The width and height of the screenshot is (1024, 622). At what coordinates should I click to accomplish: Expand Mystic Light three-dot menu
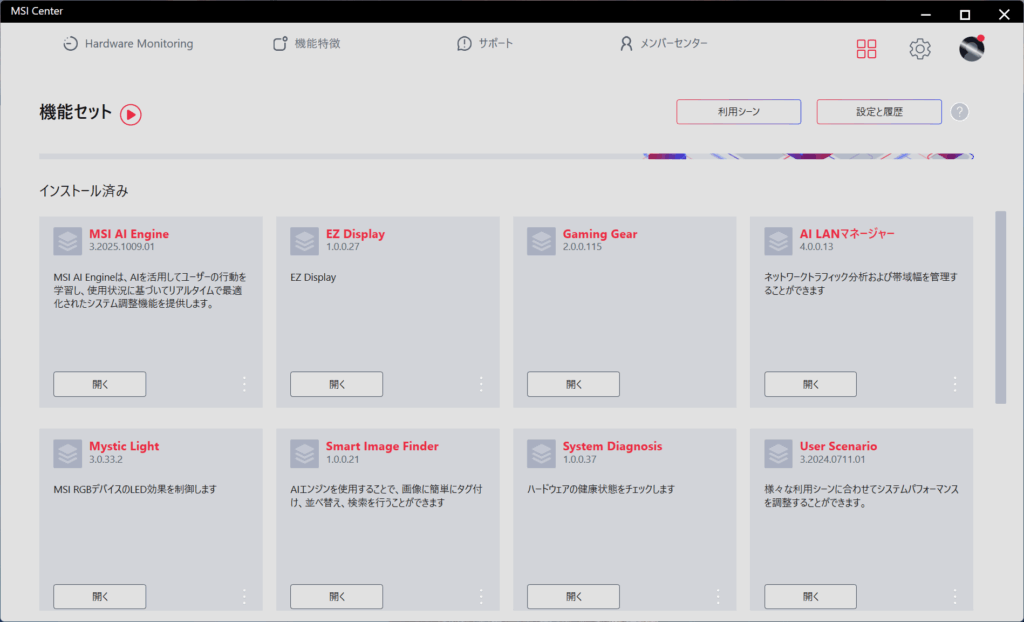(244, 597)
